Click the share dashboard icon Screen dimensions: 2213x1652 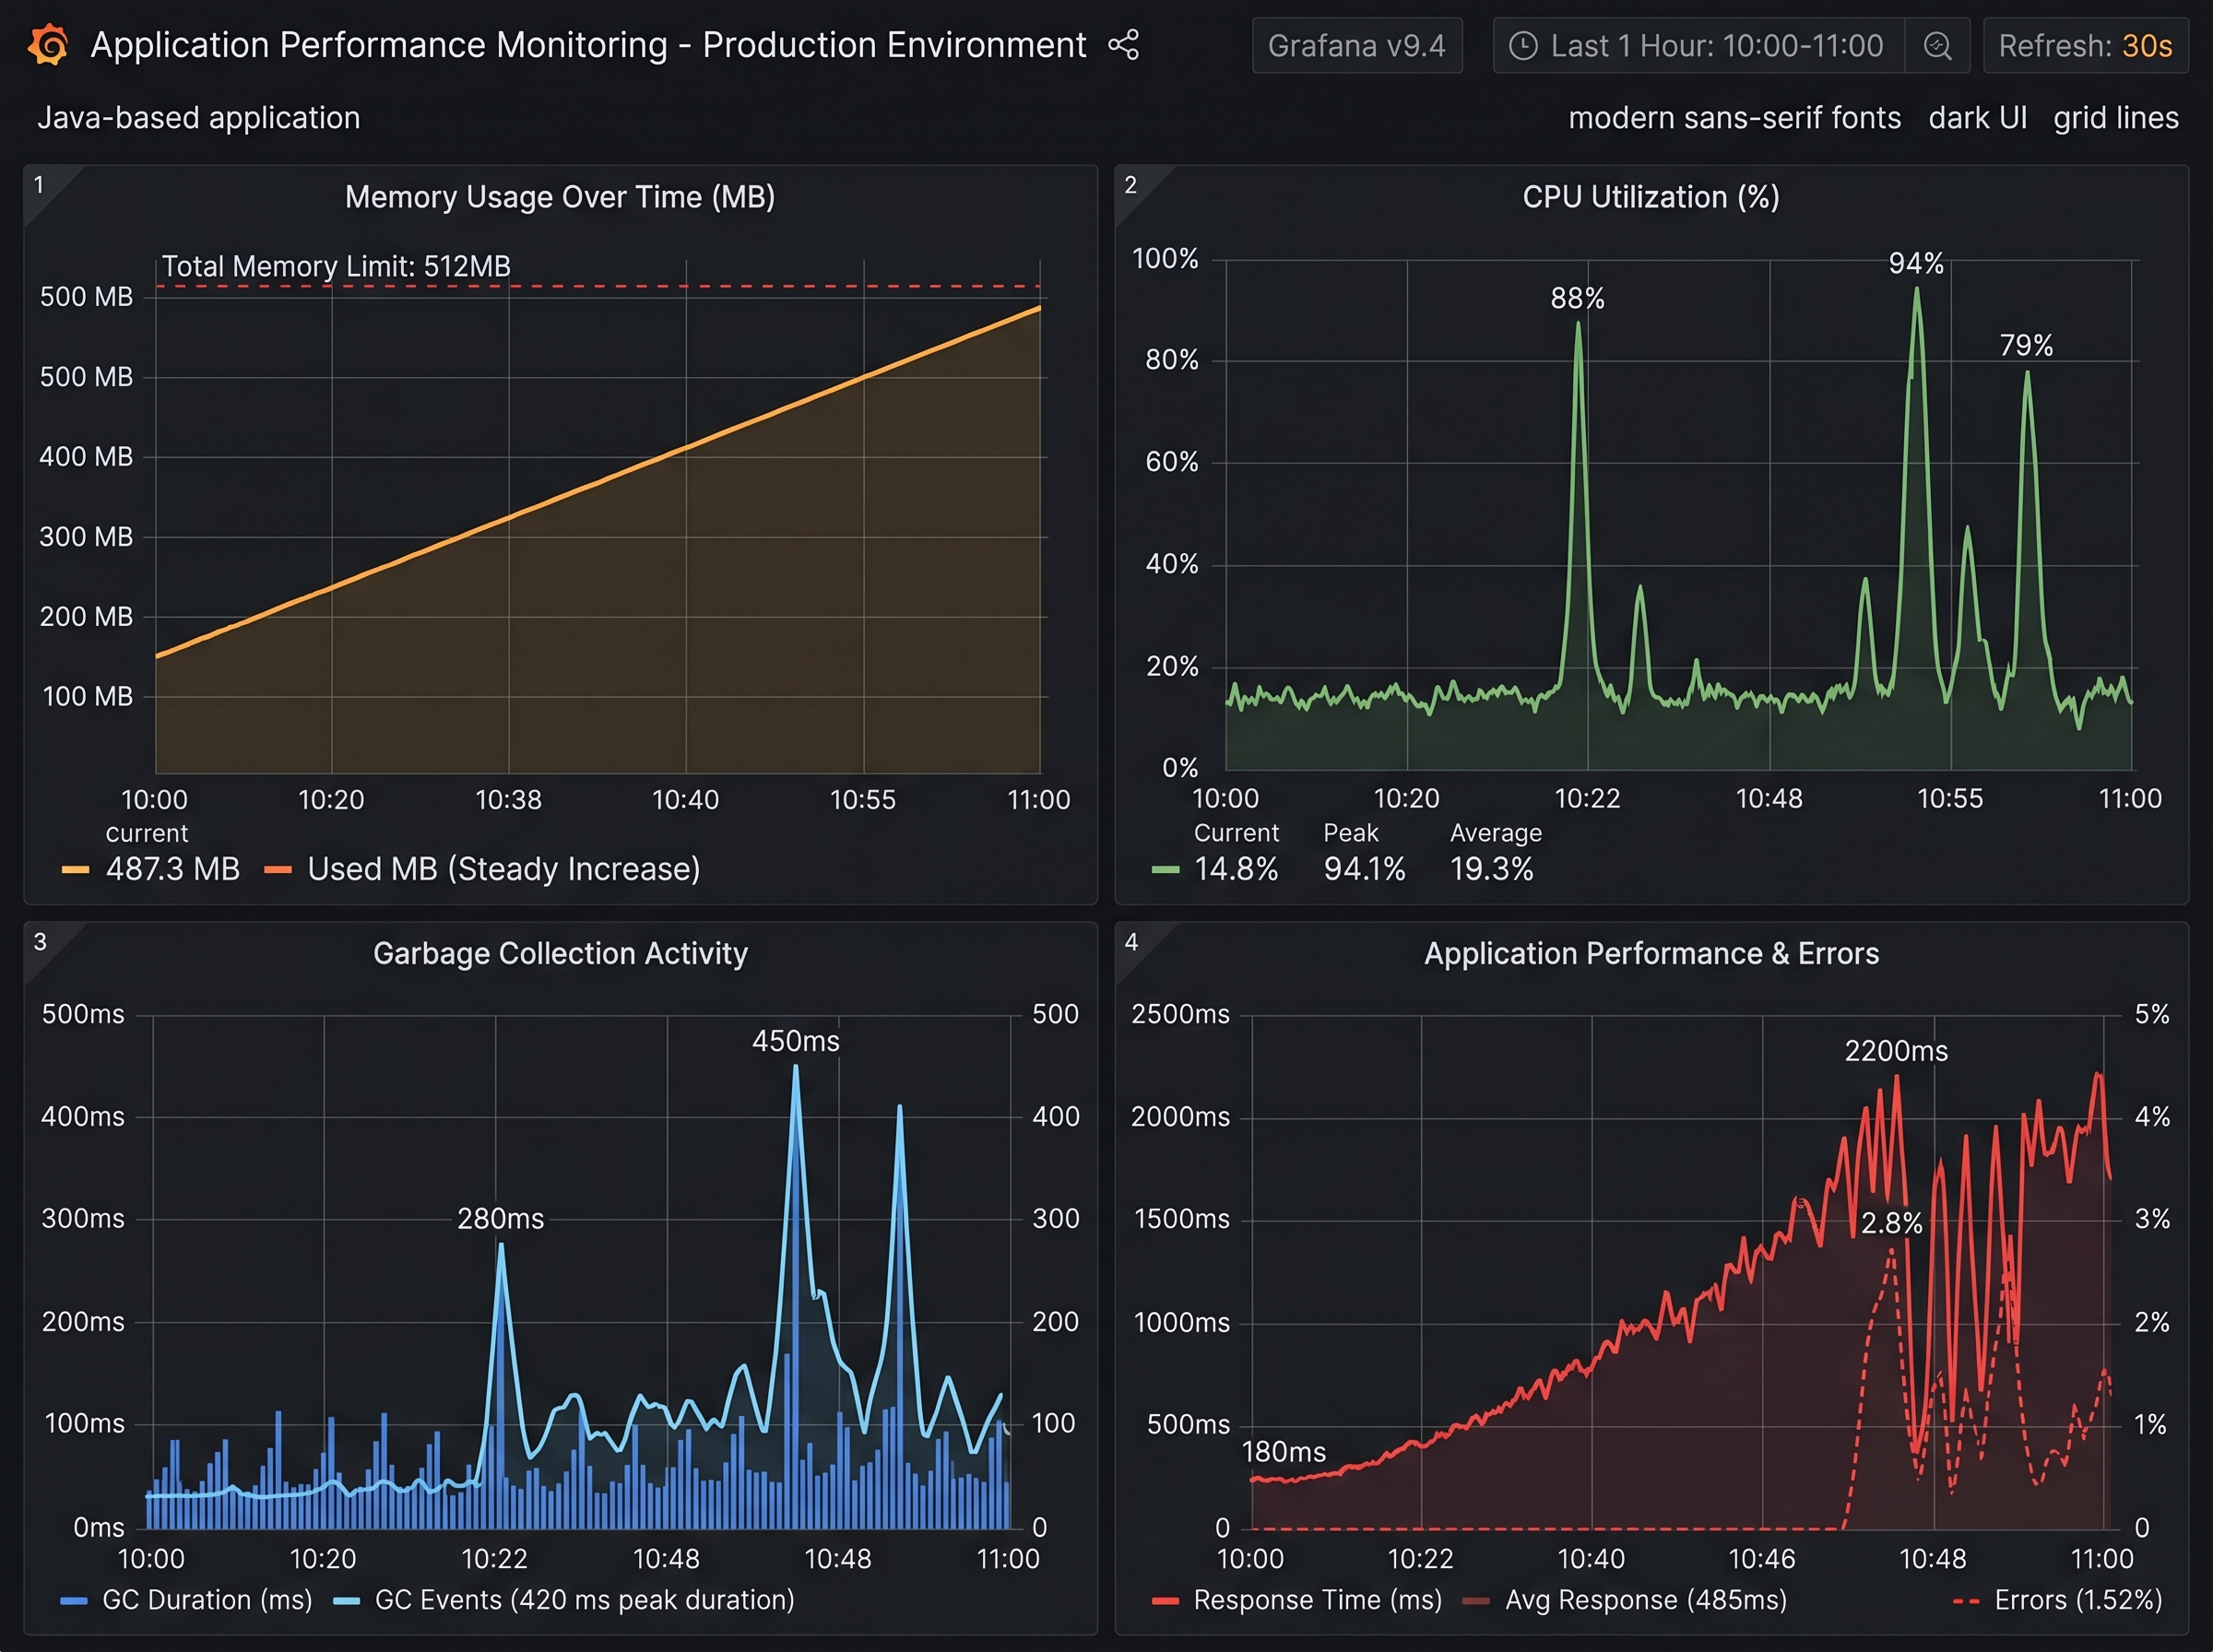point(1124,45)
